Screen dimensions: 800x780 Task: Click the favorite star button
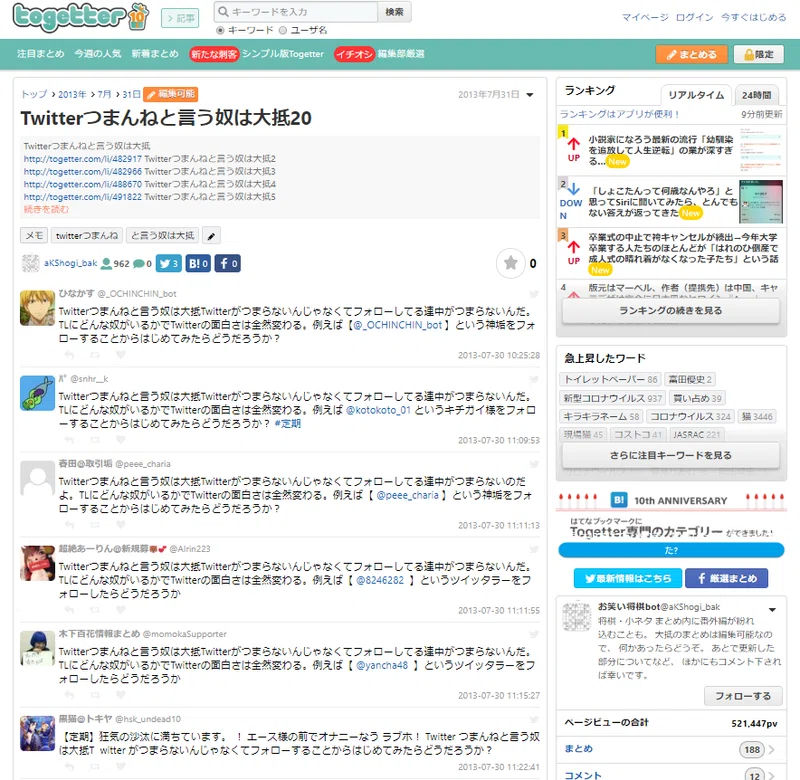pos(511,263)
